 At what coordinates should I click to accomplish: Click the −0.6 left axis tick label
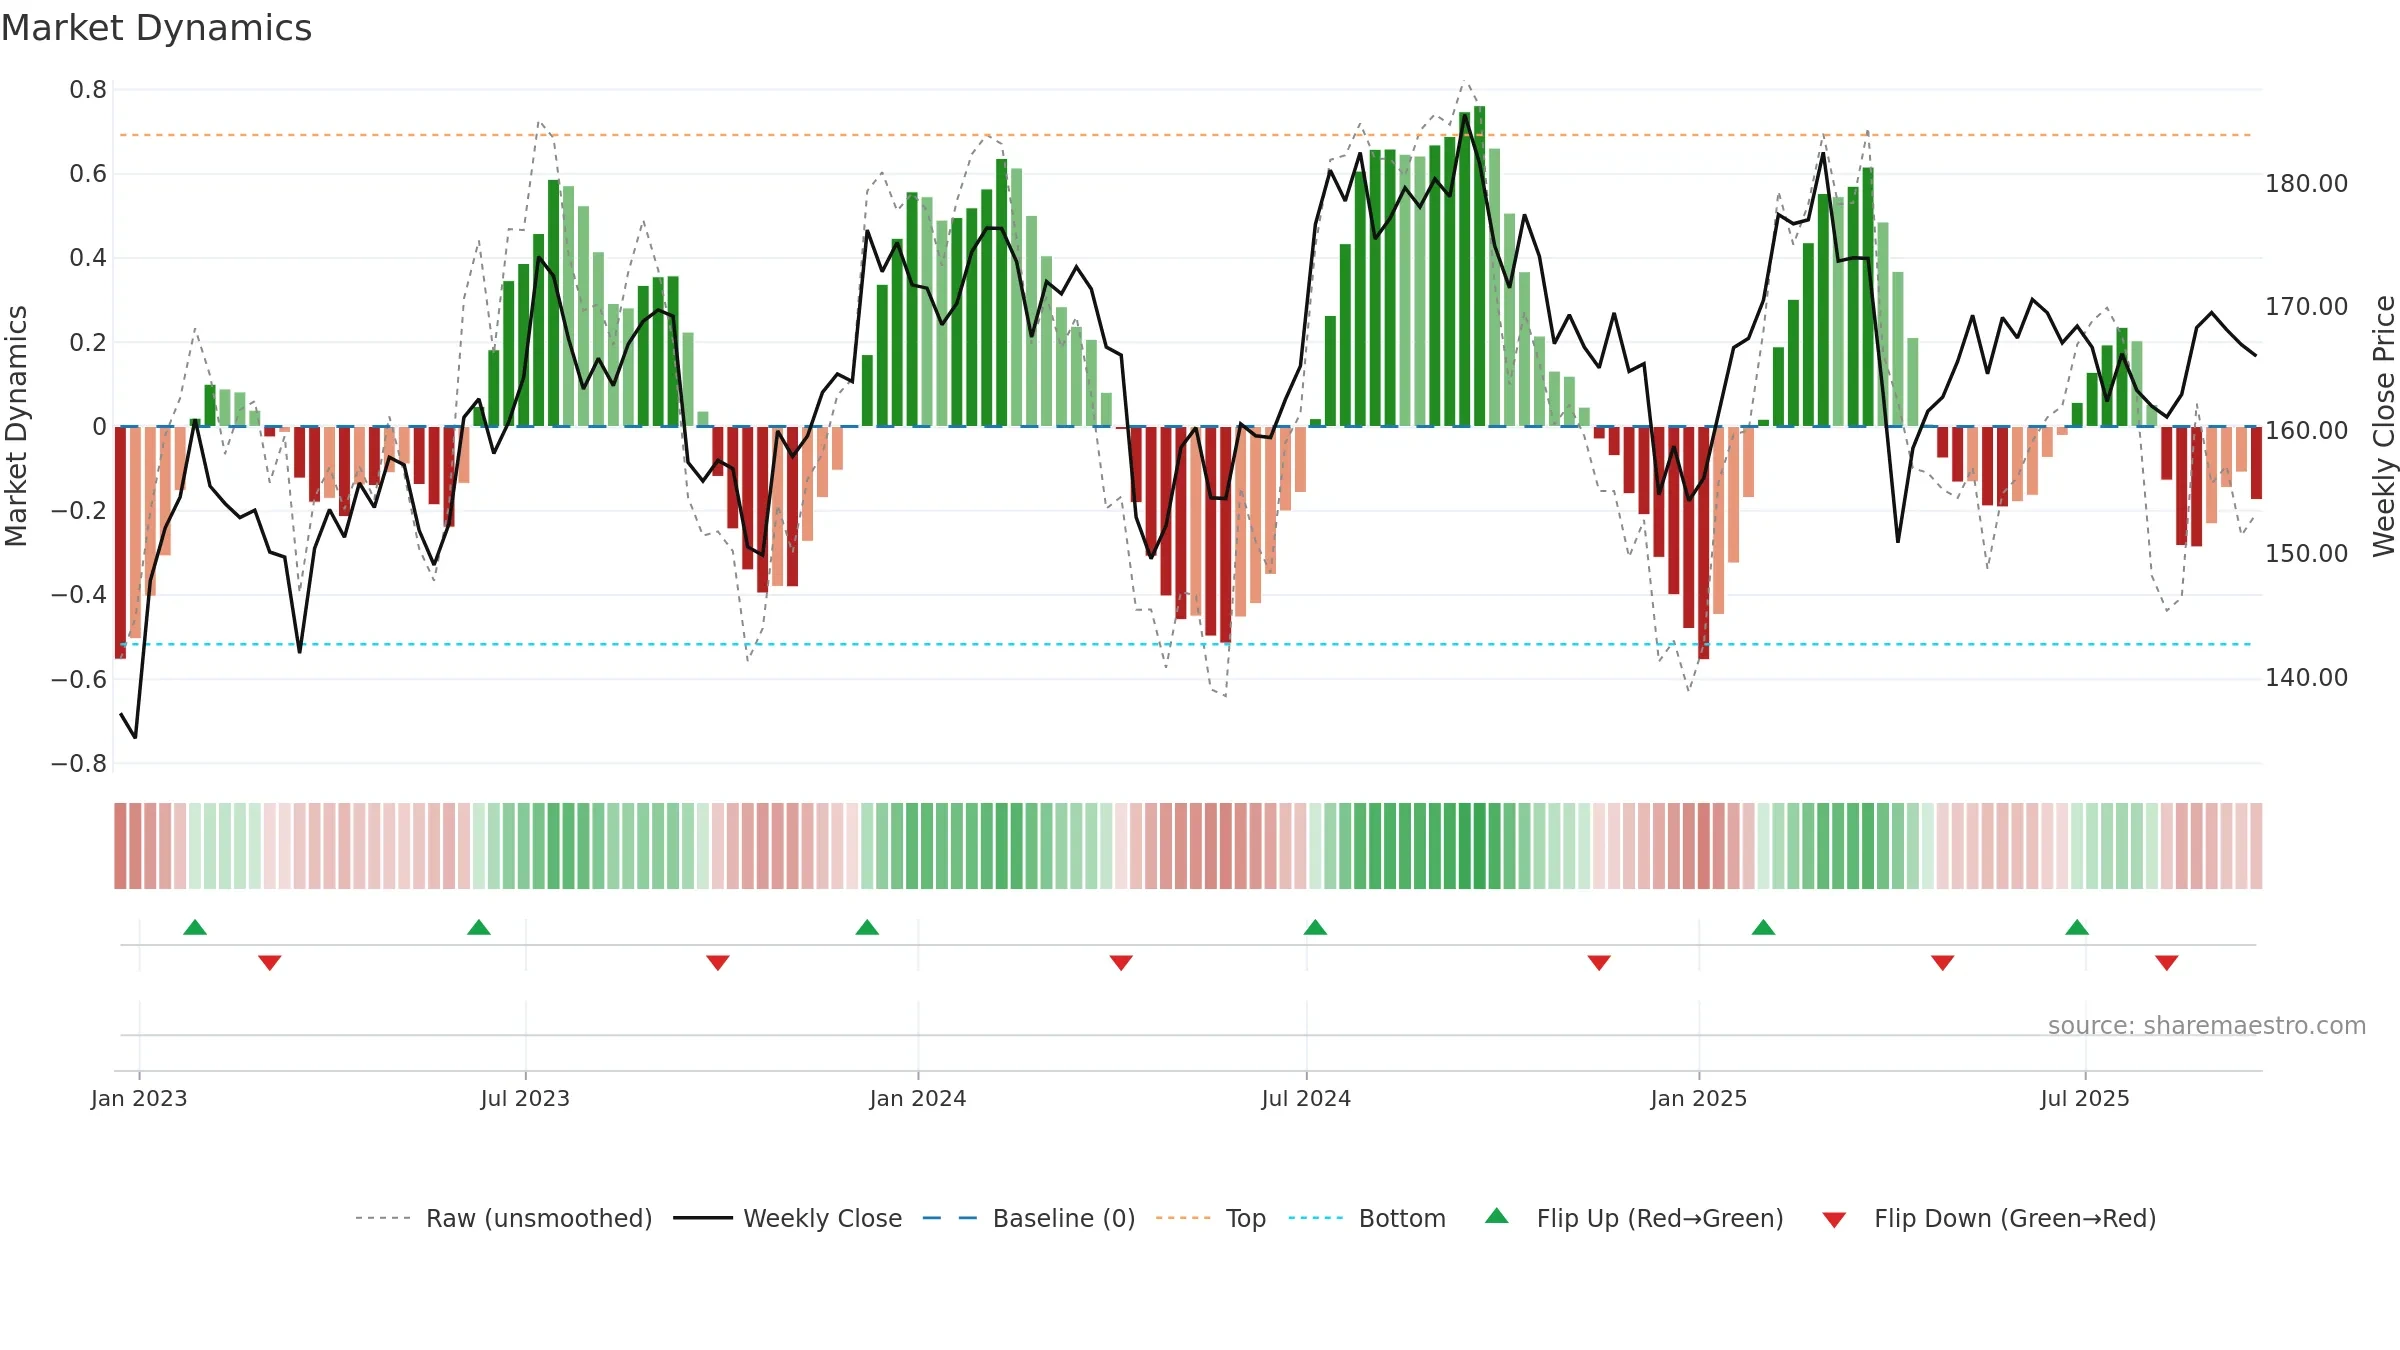(79, 679)
